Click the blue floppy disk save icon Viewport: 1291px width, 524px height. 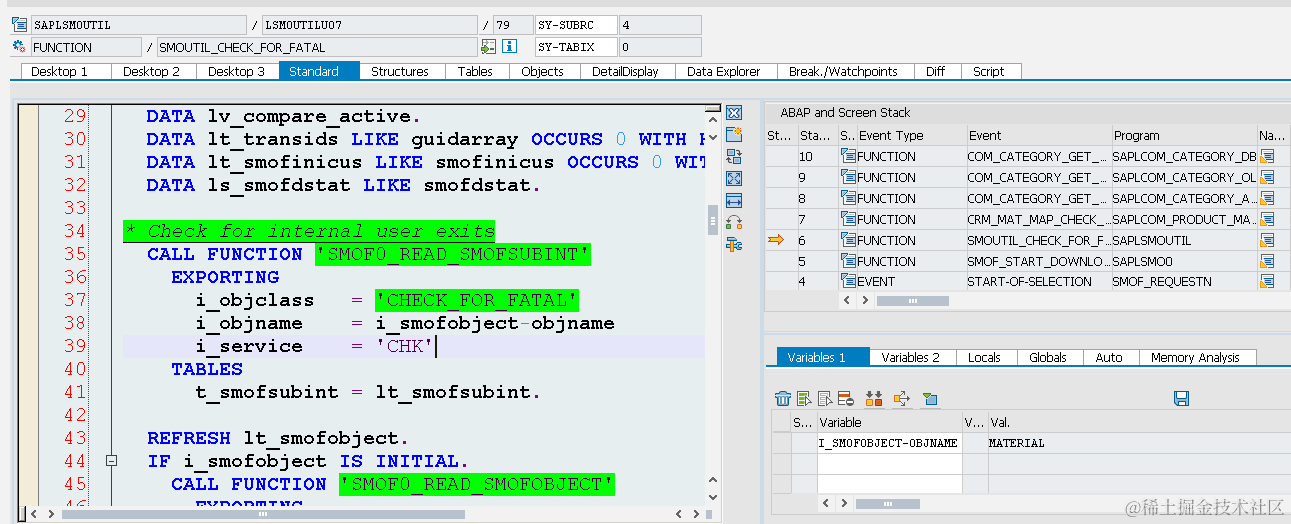pos(1181,399)
